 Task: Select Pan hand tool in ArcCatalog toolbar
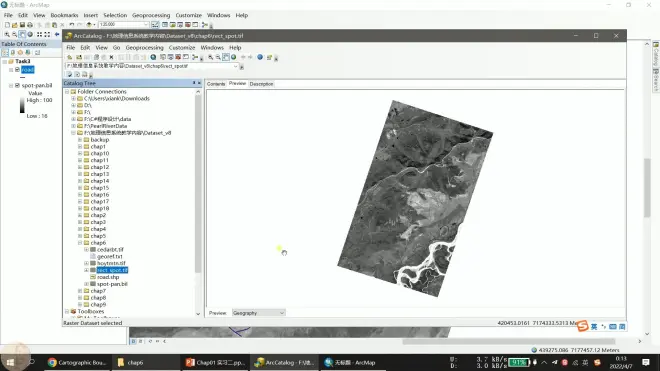point(226,57)
